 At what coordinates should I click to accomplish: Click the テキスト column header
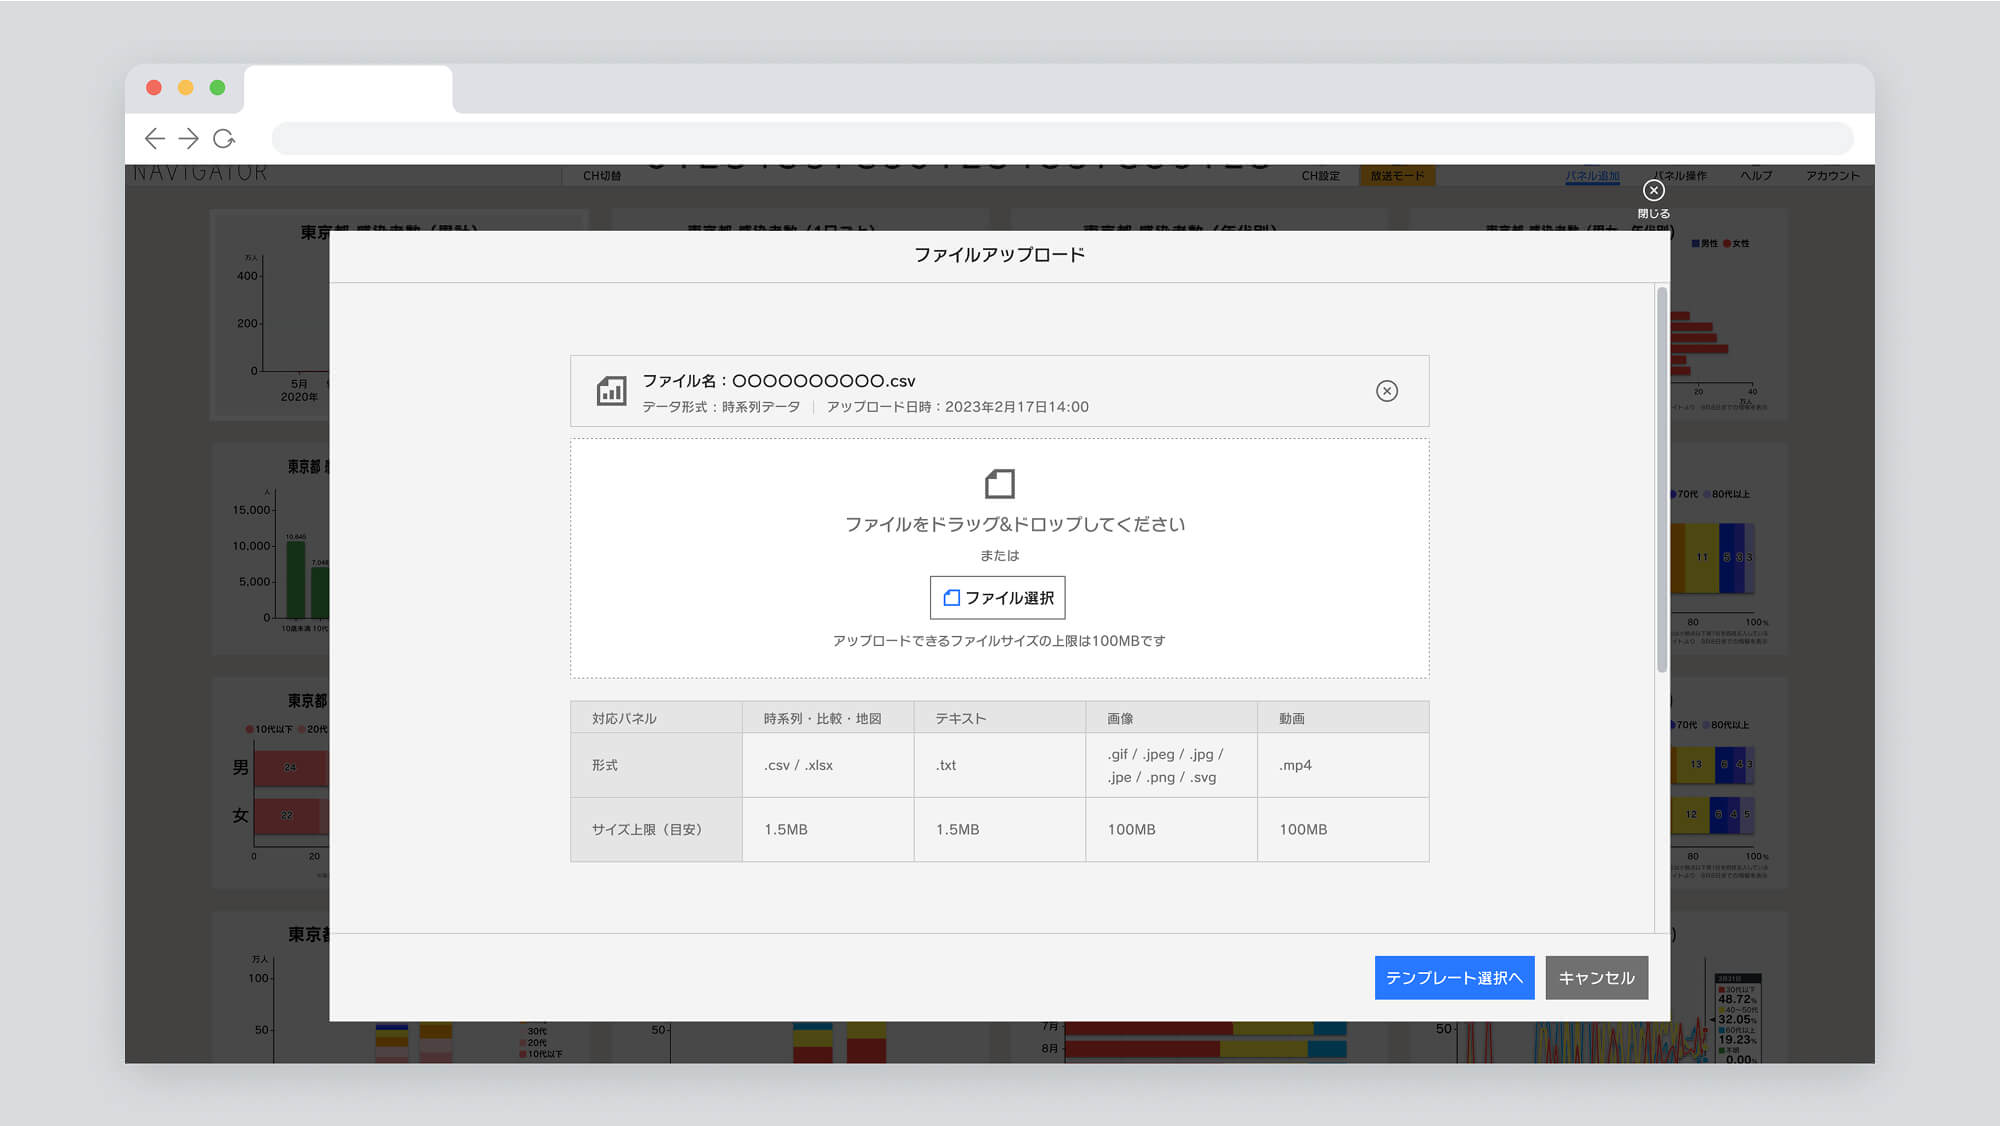point(1000,718)
